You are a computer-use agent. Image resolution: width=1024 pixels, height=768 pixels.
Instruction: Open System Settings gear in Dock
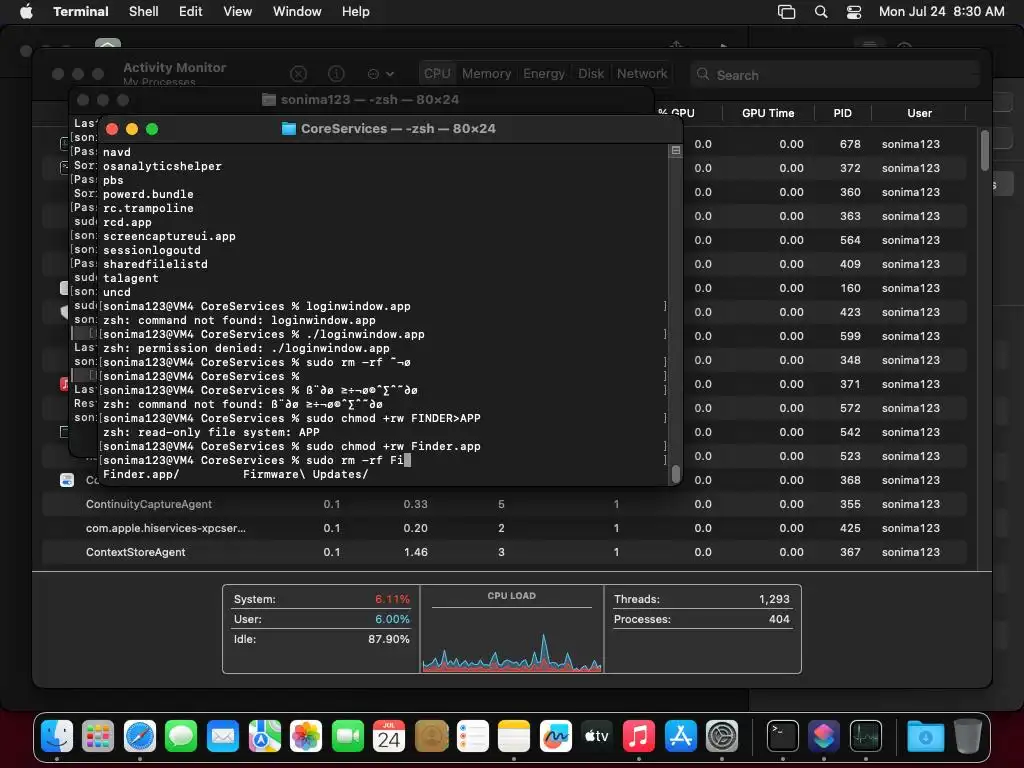click(x=722, y=737)
